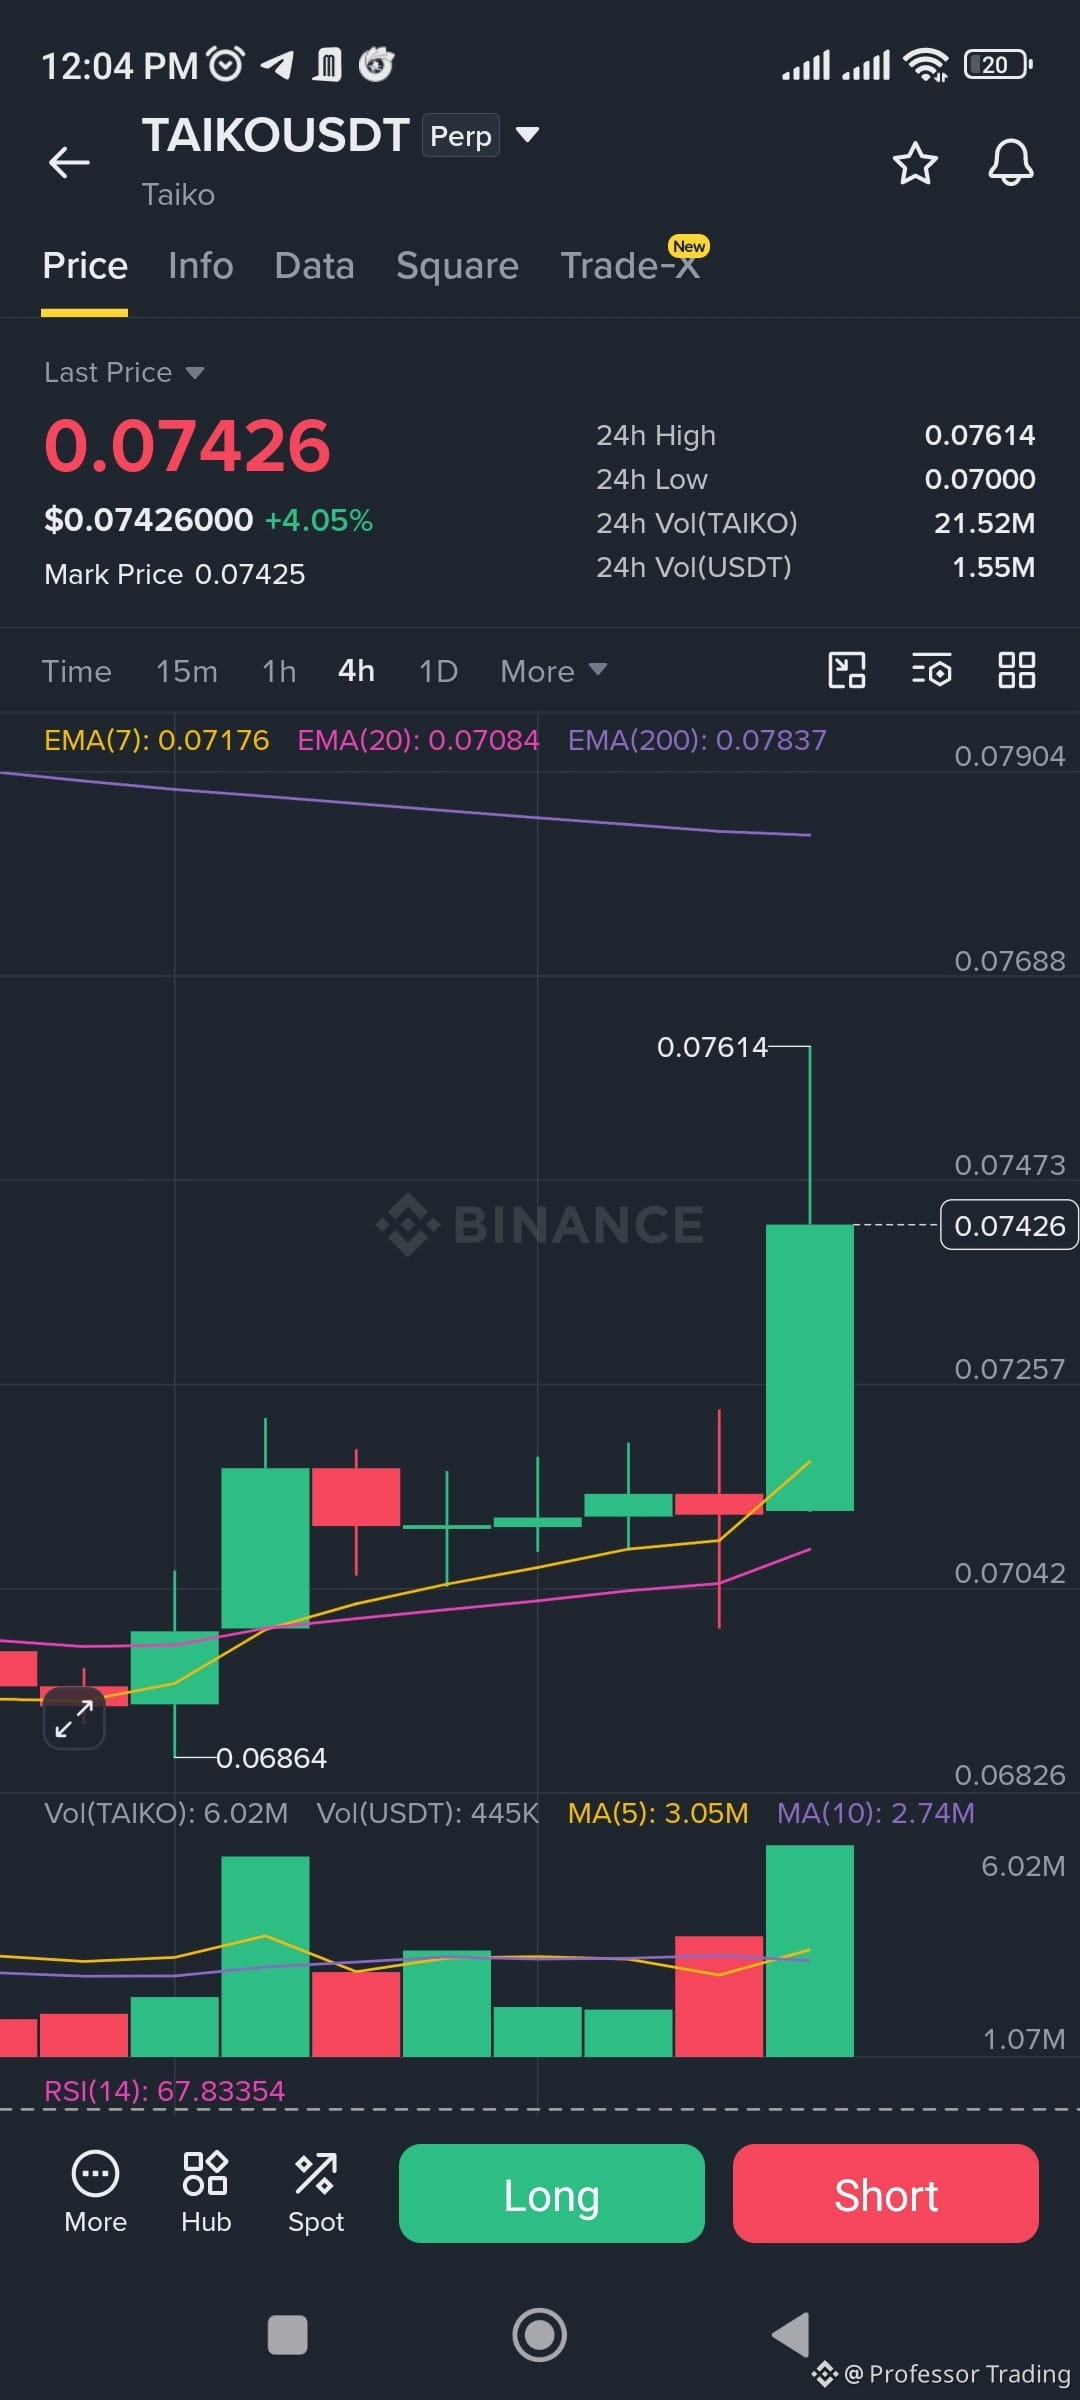Viewport: 1080px width, 2400px height.
Task: Tap the Vol(TAIKO) 6.02M label
Action: [166, 1813]
